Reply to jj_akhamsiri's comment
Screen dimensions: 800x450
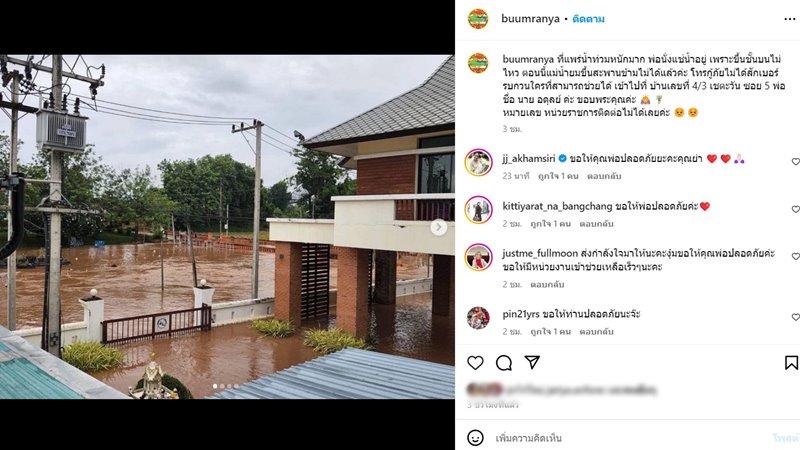click(x=604, y=176)
